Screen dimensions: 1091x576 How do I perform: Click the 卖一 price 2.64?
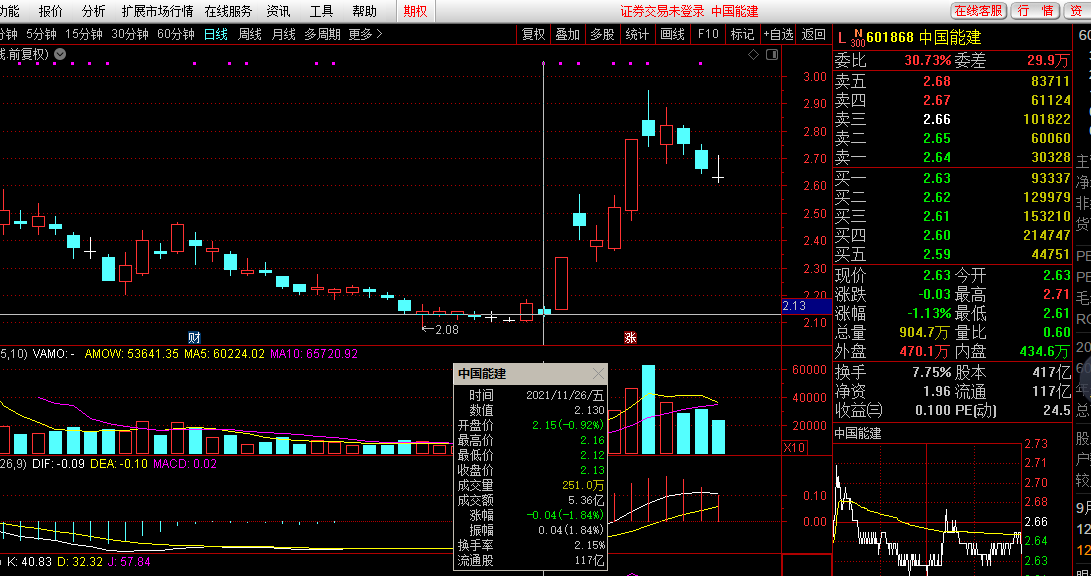(937, 157)
